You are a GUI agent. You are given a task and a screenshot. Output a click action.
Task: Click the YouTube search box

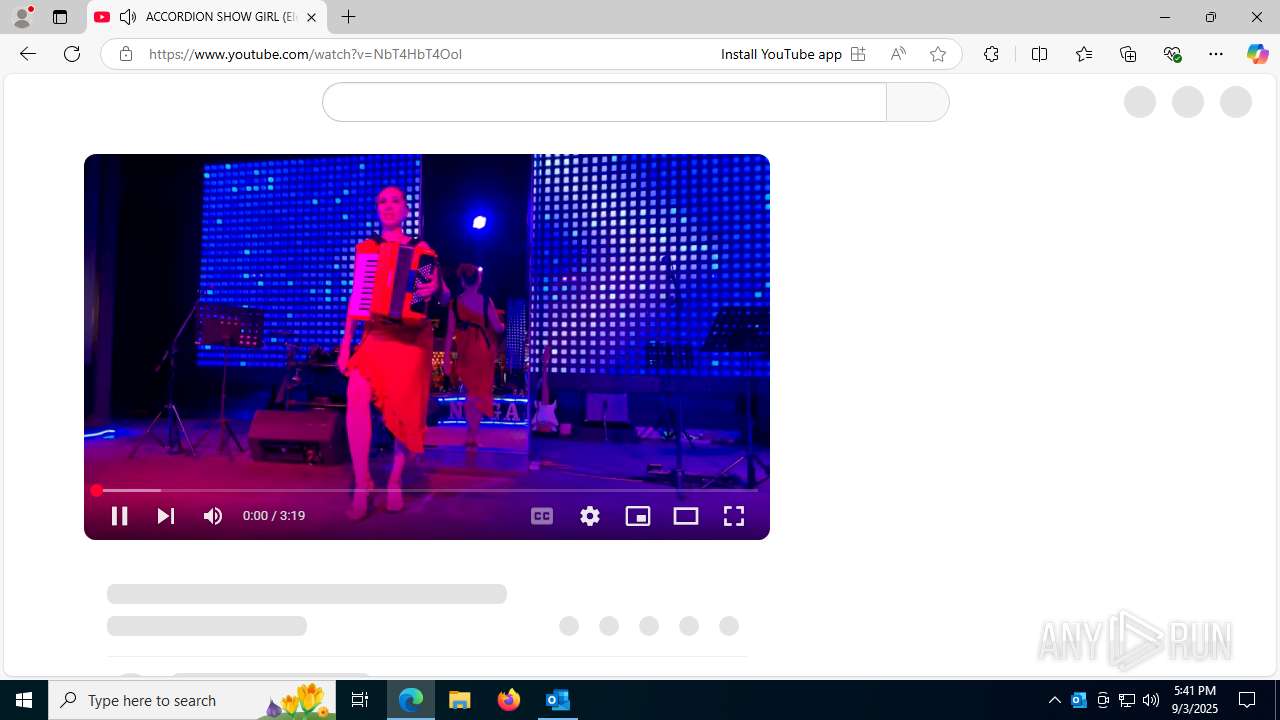coord(604,102)
